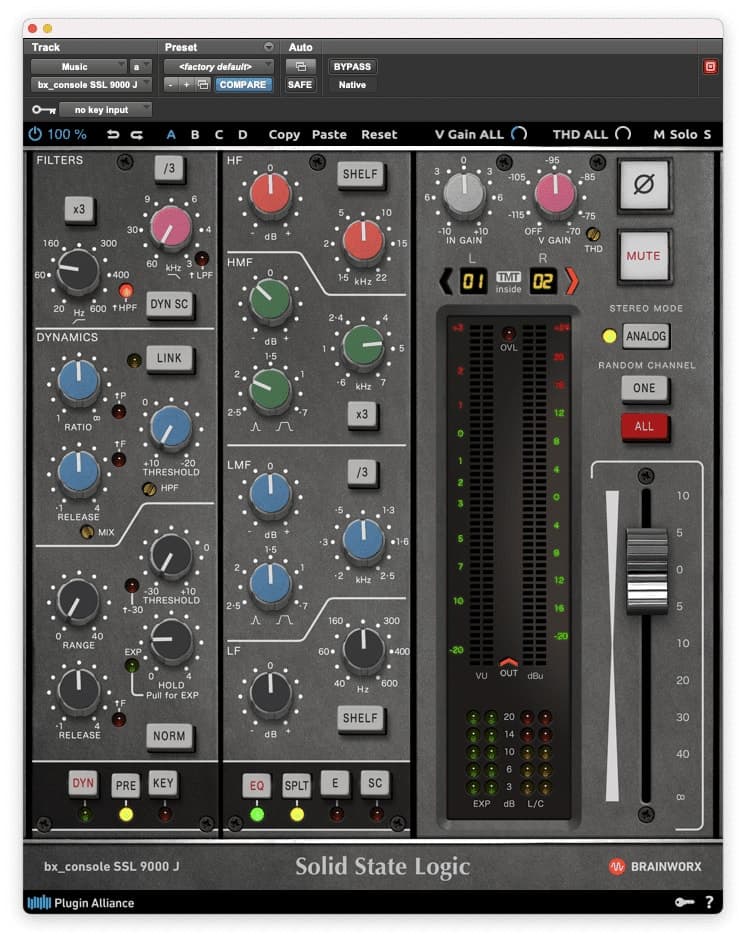Click the red HF gain knob
This screenshot has width=746, height=941.
tap(270, 192)
